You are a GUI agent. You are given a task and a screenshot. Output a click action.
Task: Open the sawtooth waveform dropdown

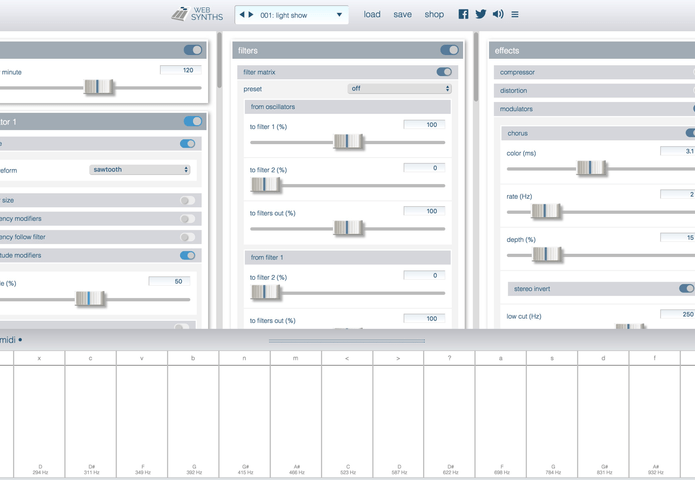click(139, 170)
